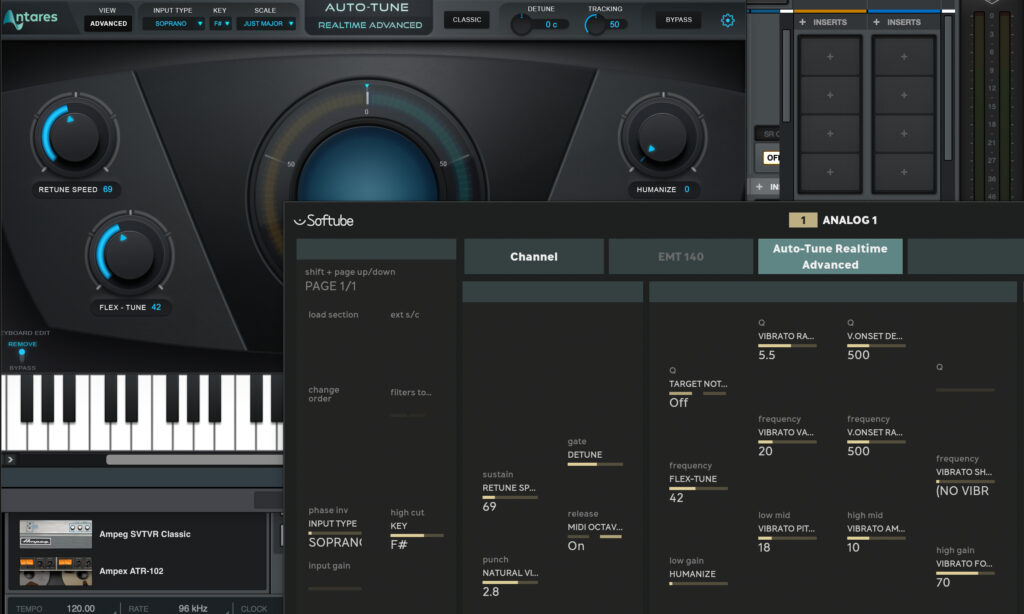Click the keyboard scroll right arrow
Image resolution: width=1024 pixels, height=614 pixels.
10,460
